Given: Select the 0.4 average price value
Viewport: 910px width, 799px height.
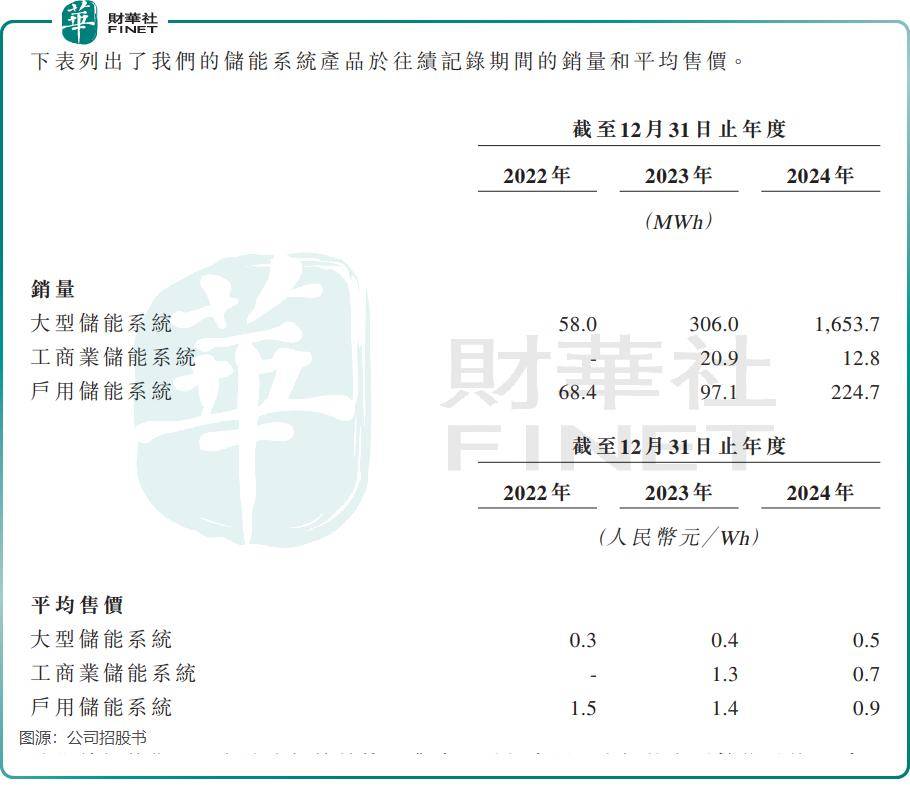Looking at the screenshot, I should 724,640.
